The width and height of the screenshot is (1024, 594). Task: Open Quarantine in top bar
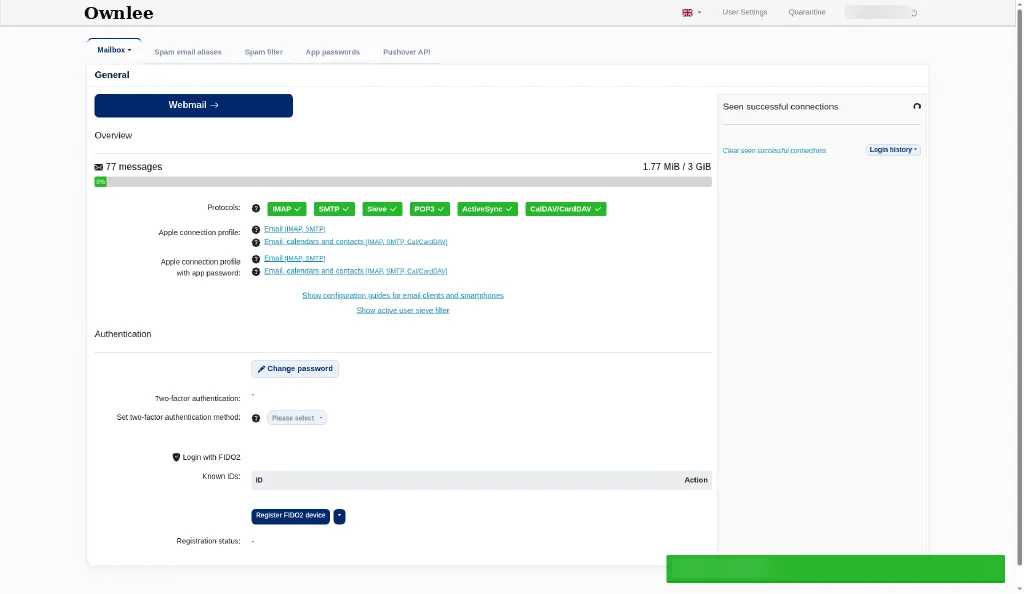[x=807, y=12]
